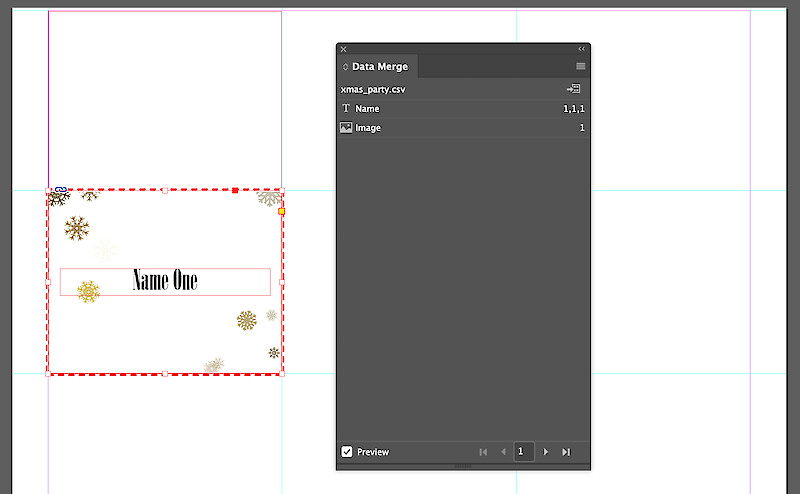
Task: Click the Create Merged Document icon
Action: pos(573,89)
